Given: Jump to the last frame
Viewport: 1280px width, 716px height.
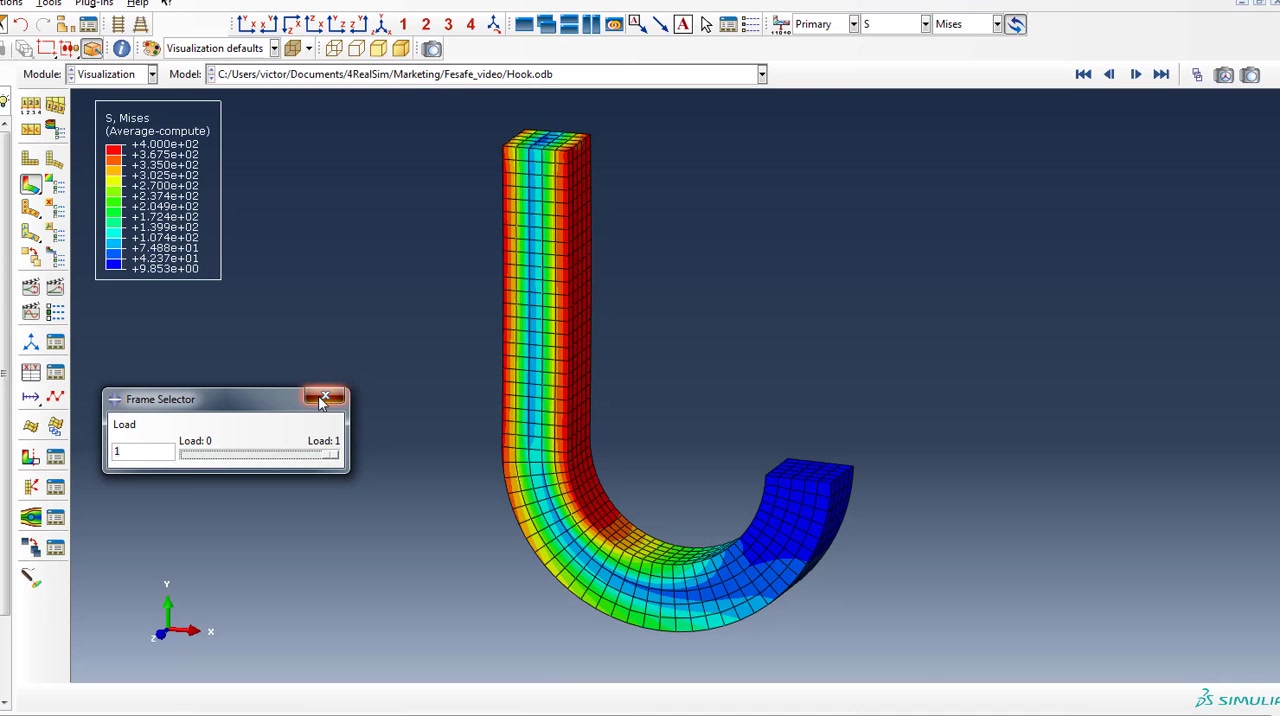Looking at the screenshot, I should tap(1161, 74).
